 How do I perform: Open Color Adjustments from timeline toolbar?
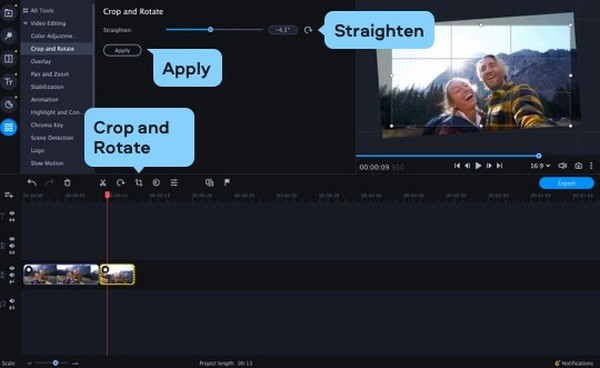click(x=156, y=183)
